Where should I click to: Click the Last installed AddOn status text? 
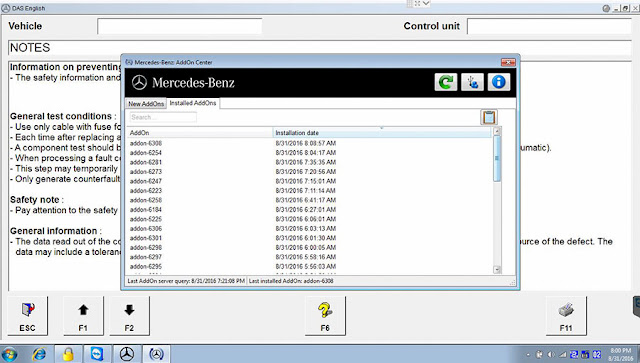click(291, 281)
